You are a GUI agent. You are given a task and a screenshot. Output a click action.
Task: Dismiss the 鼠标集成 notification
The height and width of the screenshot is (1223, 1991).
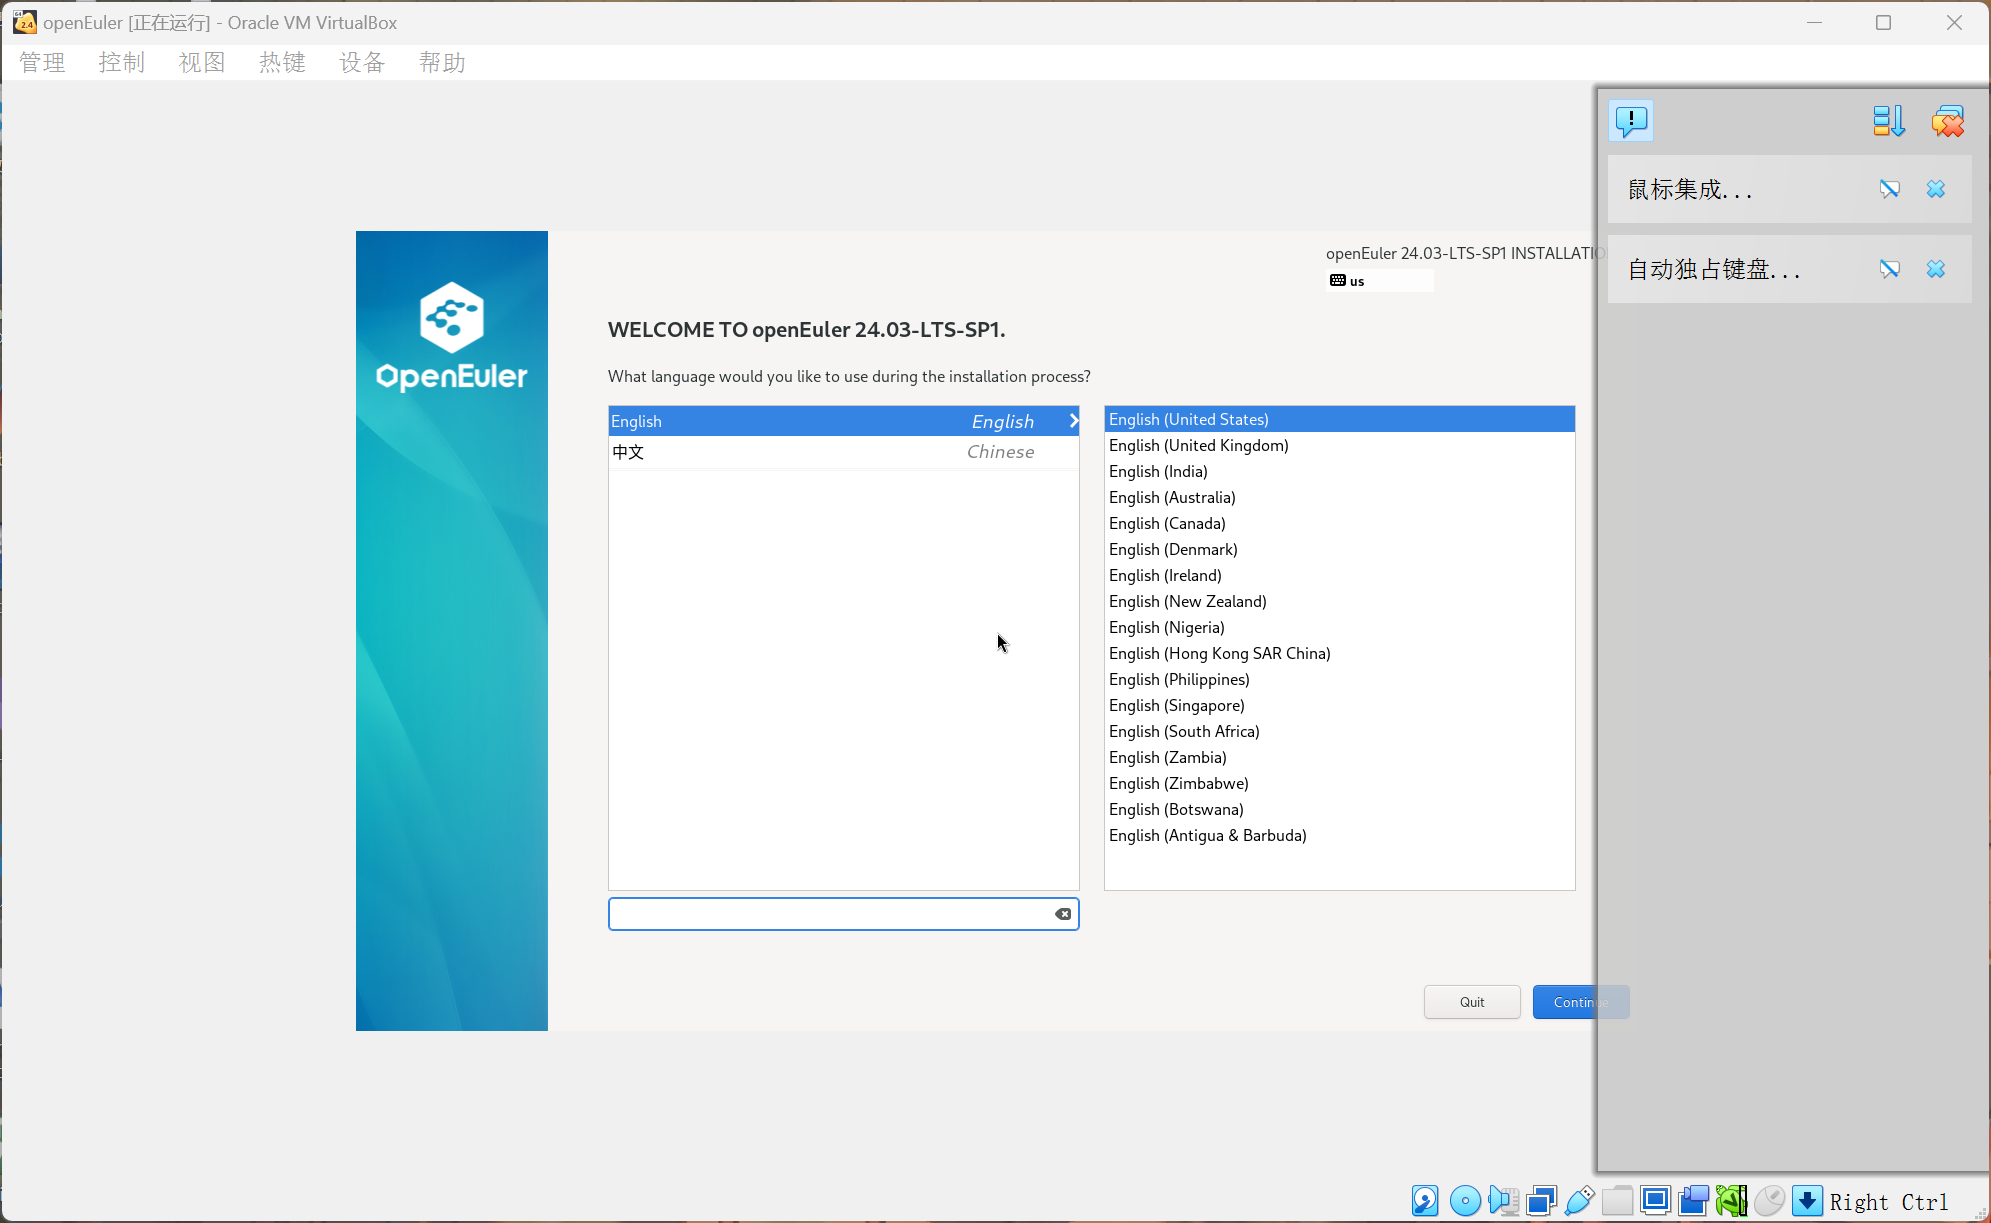[1936, 189]
